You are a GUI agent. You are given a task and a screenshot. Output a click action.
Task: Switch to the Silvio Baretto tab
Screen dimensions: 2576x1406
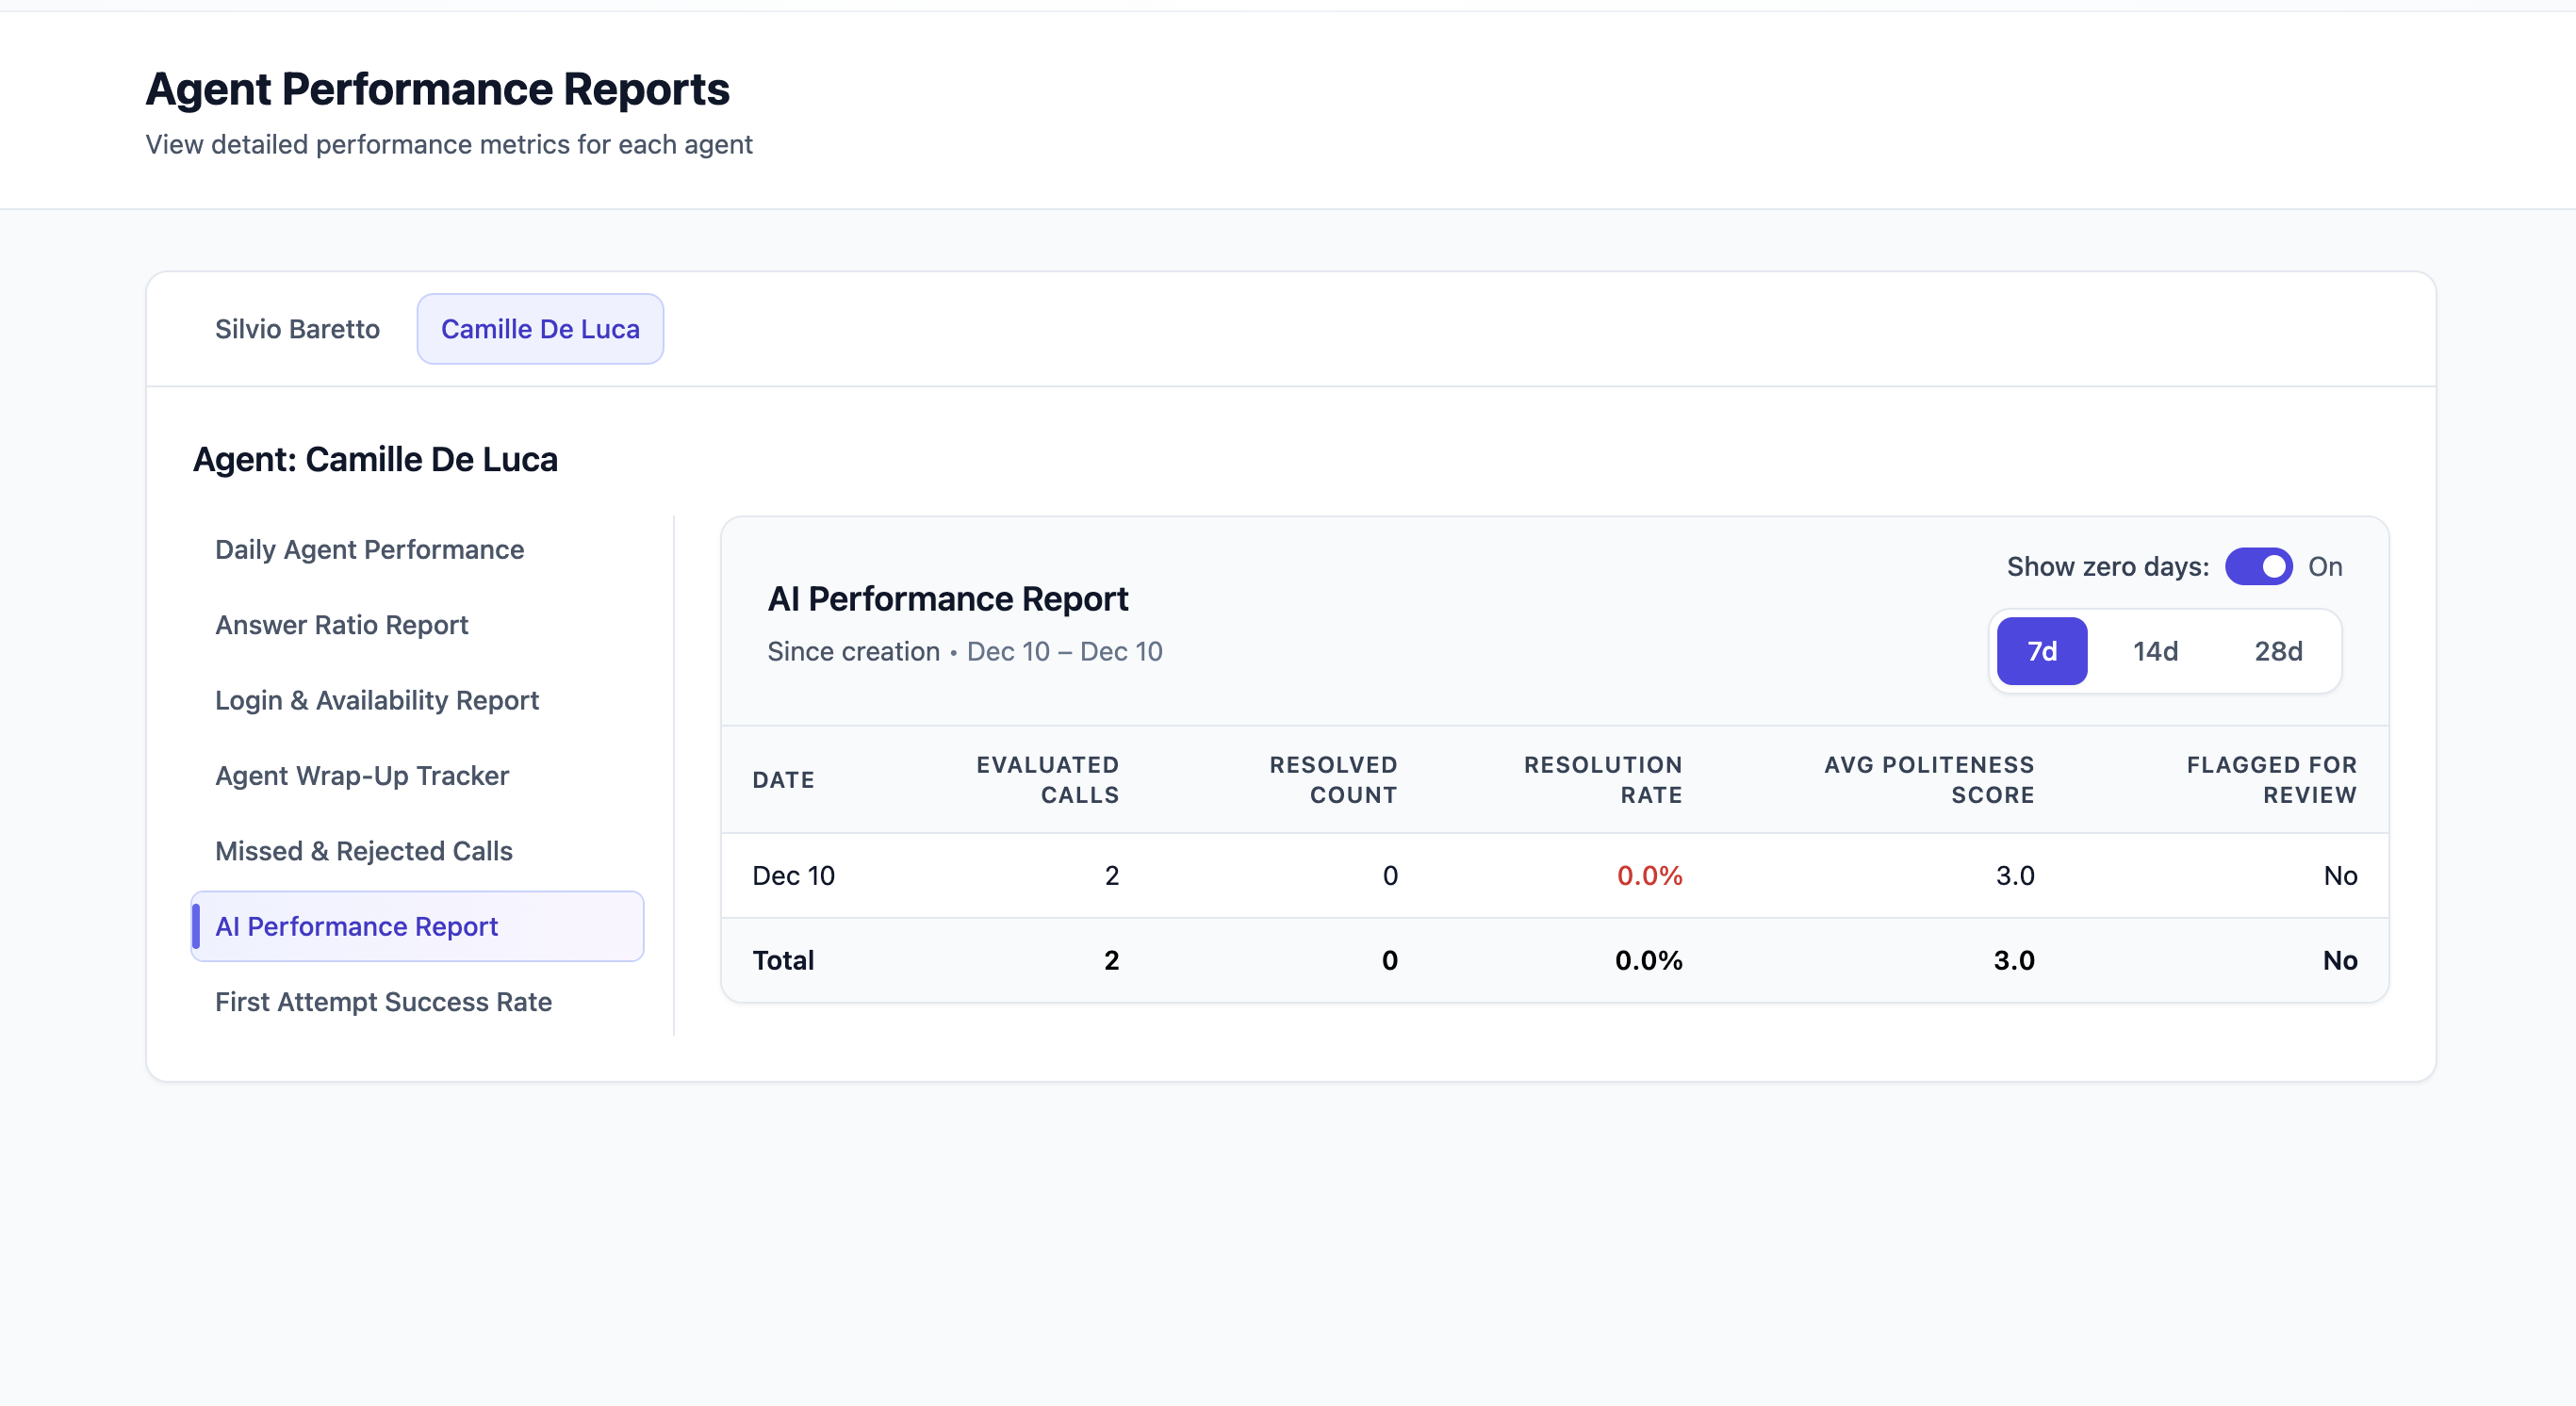296,328
